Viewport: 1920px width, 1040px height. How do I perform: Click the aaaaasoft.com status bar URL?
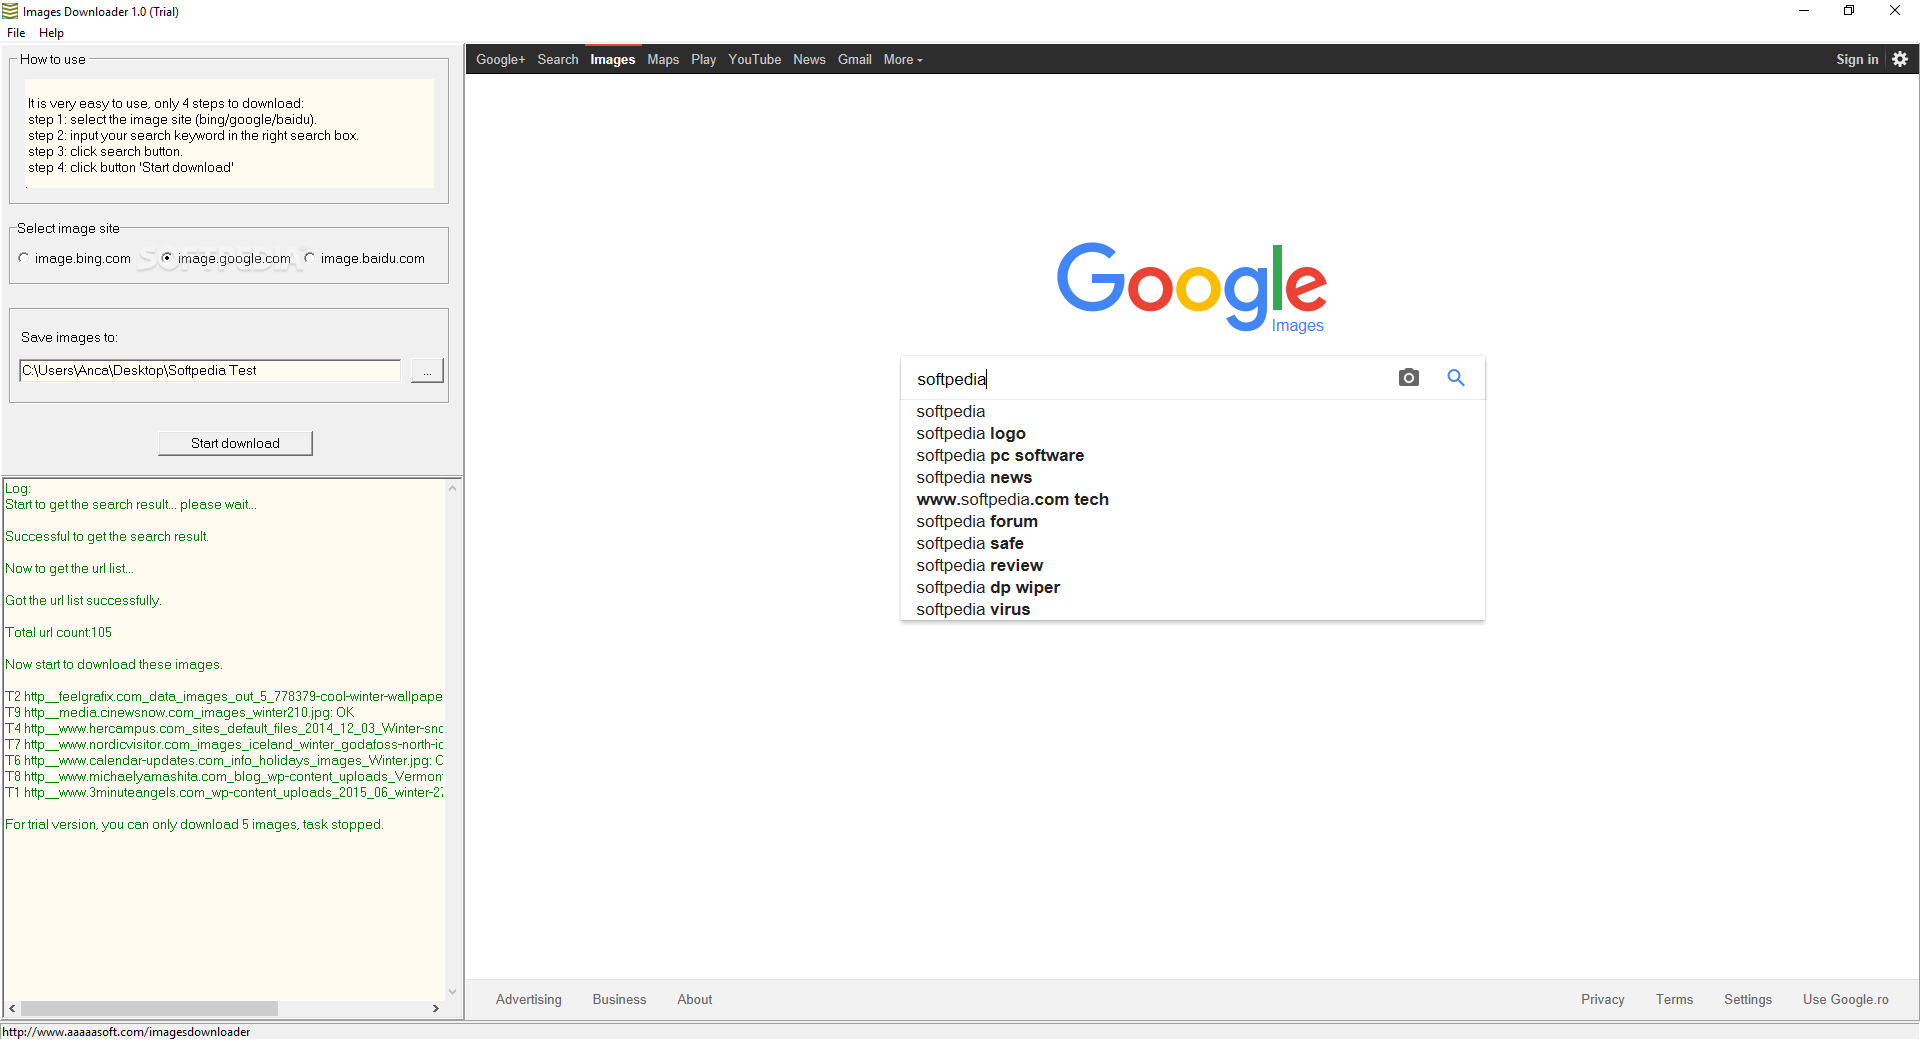tap(126, 1032)
